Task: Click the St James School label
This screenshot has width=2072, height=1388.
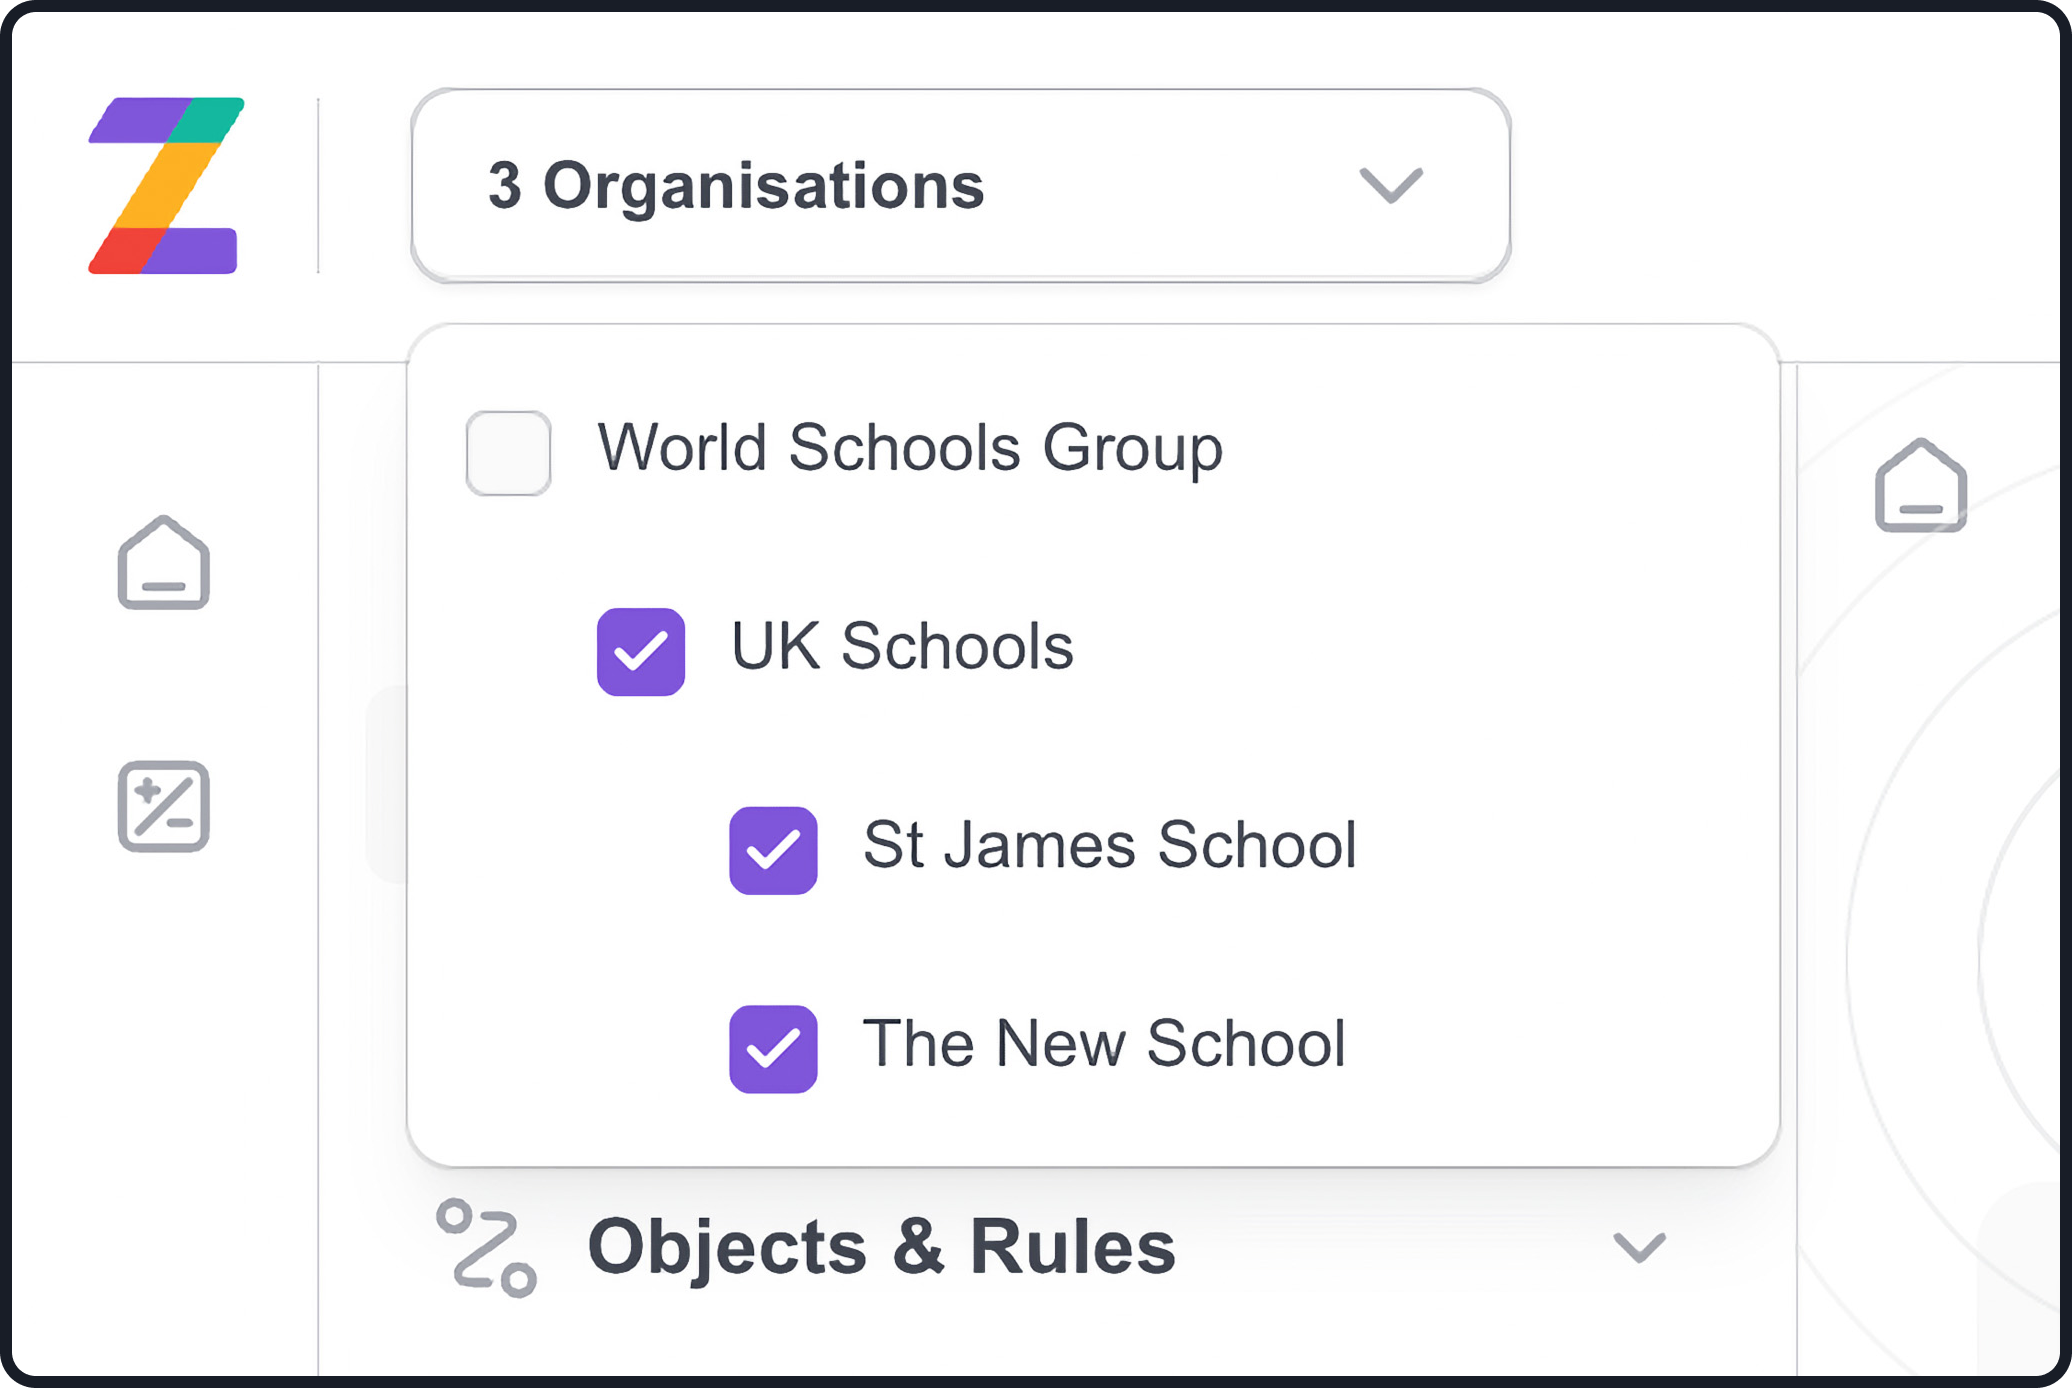Action: pyautogui.click(x=1109, y=845)
